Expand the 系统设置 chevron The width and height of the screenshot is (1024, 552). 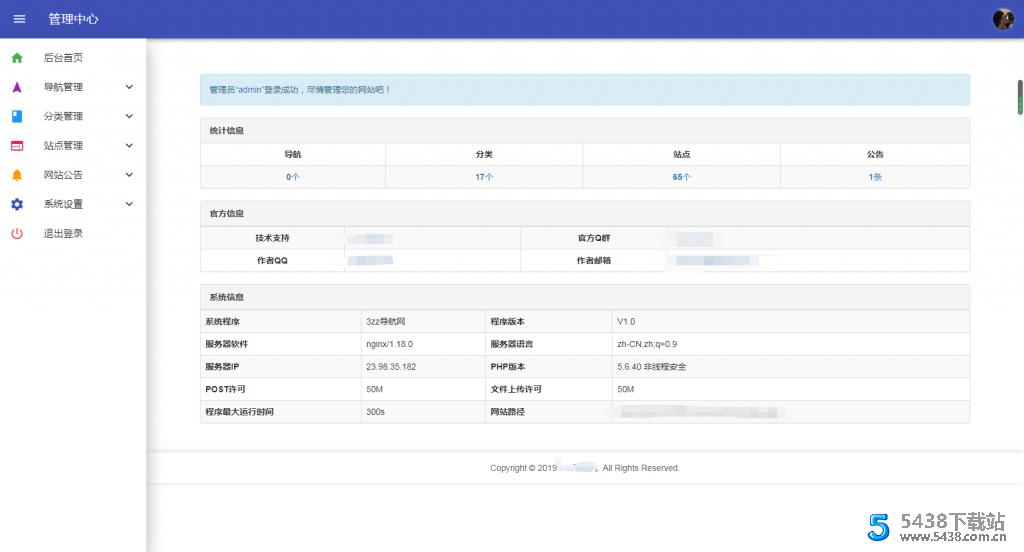point(129,204)
